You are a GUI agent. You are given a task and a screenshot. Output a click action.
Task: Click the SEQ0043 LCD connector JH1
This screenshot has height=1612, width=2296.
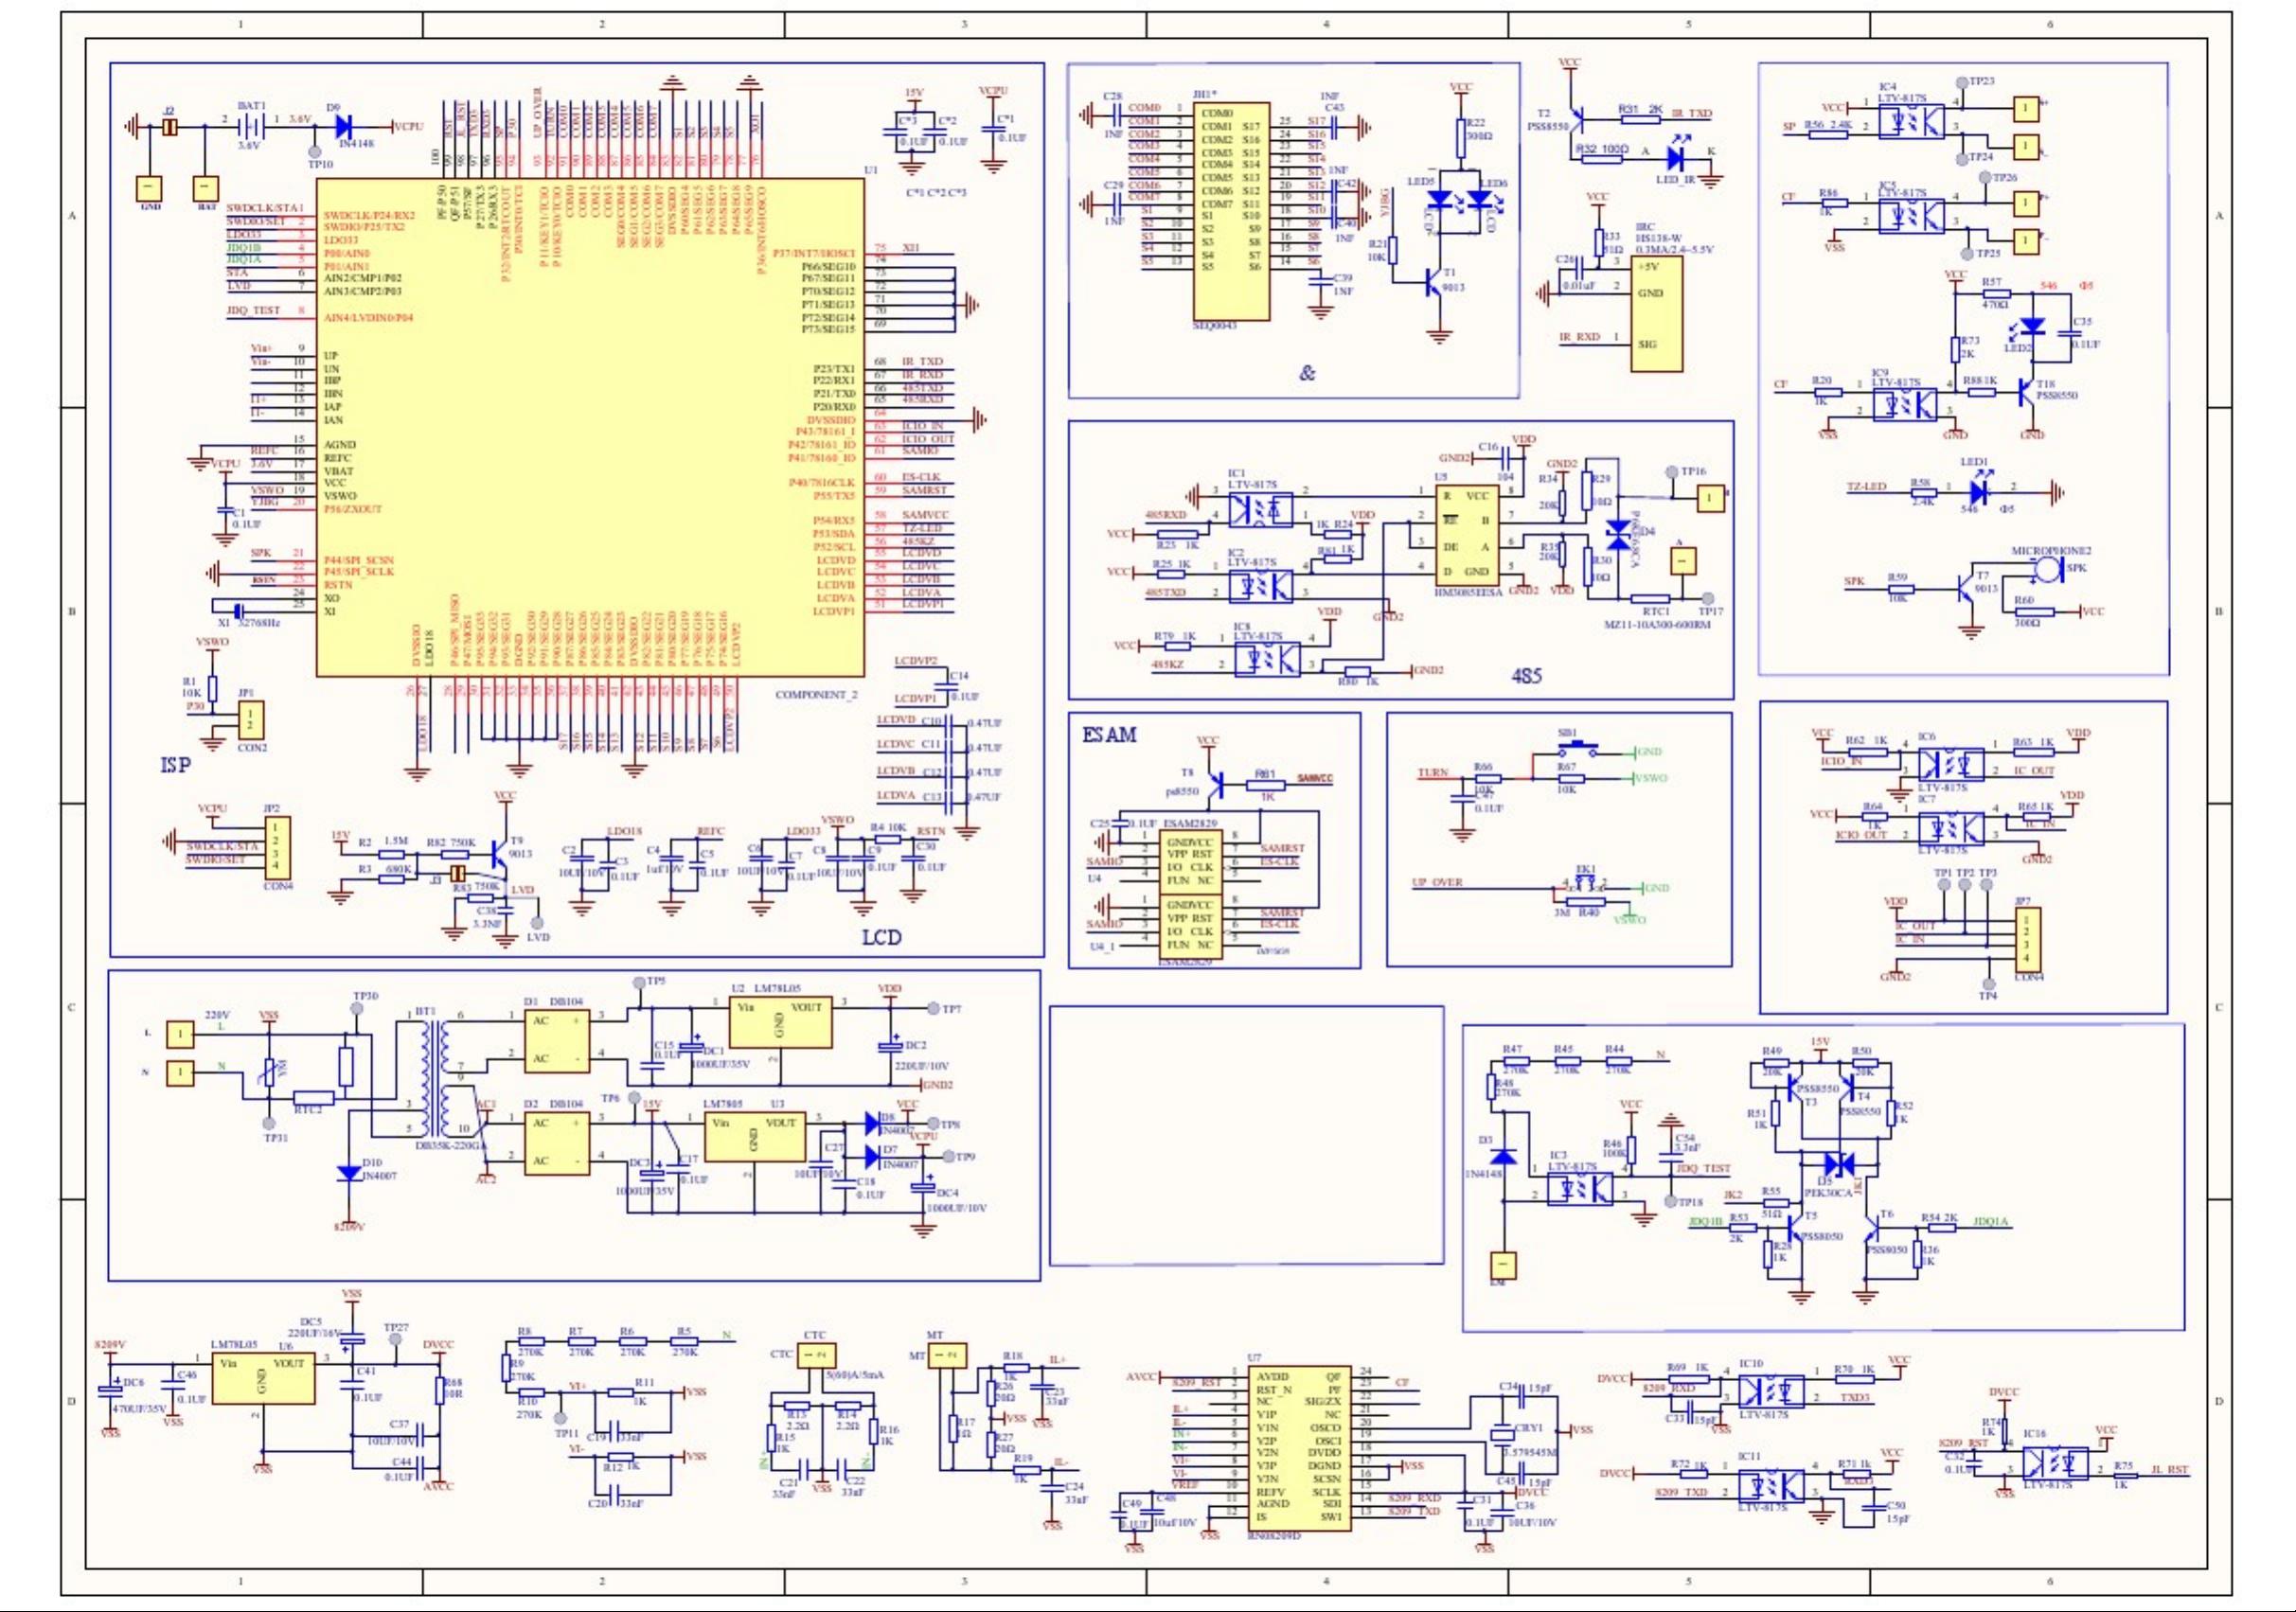[1230, 210]
